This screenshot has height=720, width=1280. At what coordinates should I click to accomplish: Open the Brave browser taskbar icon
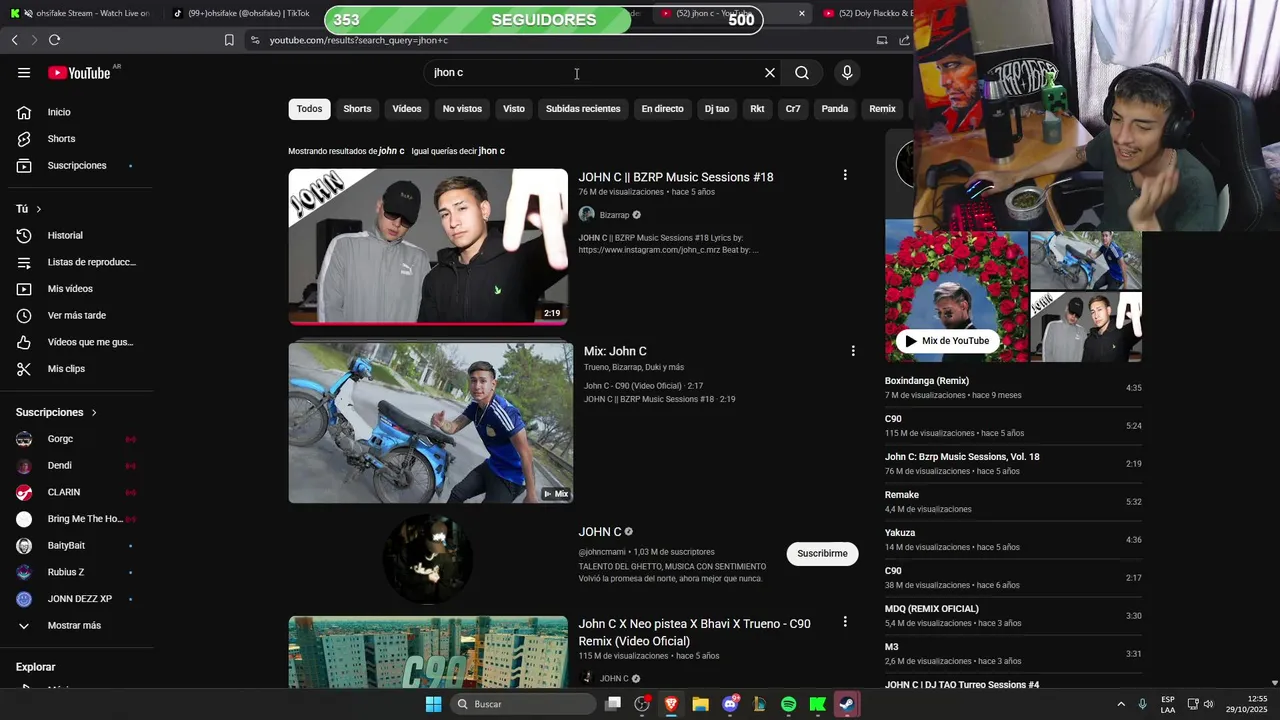click(671, 704)
